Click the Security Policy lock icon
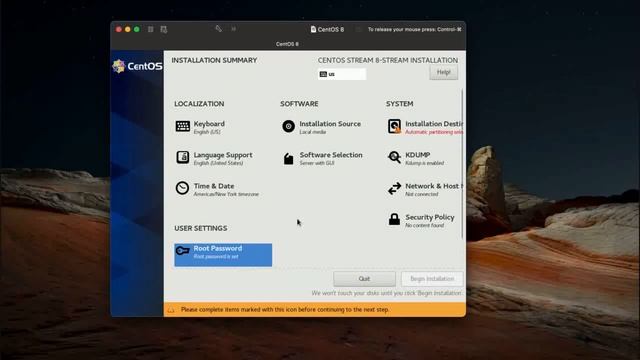 coord(394,219)
